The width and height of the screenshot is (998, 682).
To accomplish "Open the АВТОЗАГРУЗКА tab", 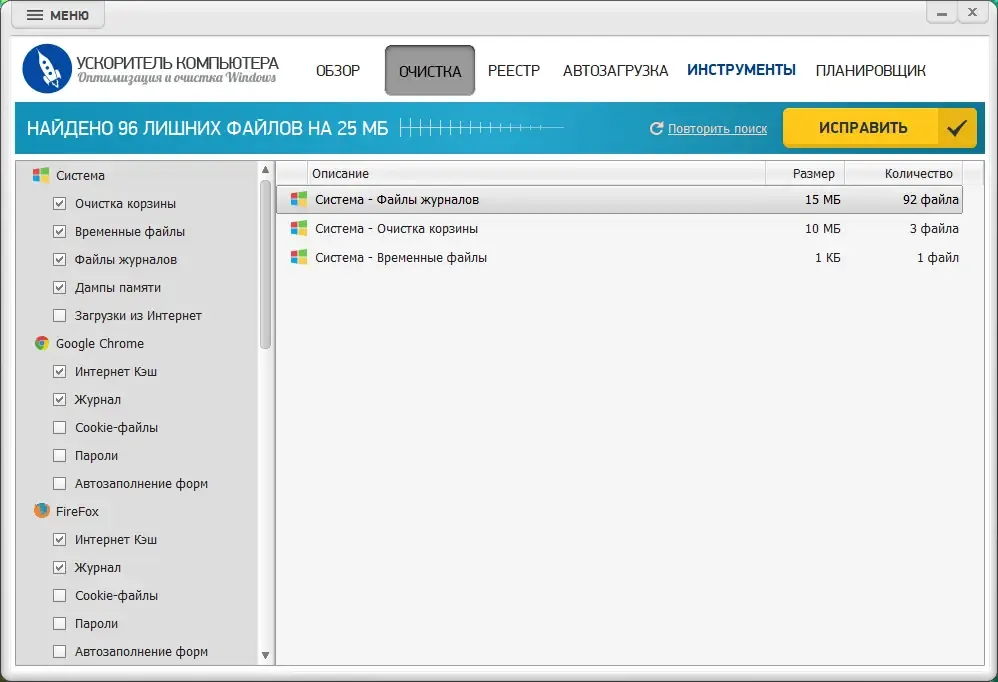I will [x=615, y=71].
